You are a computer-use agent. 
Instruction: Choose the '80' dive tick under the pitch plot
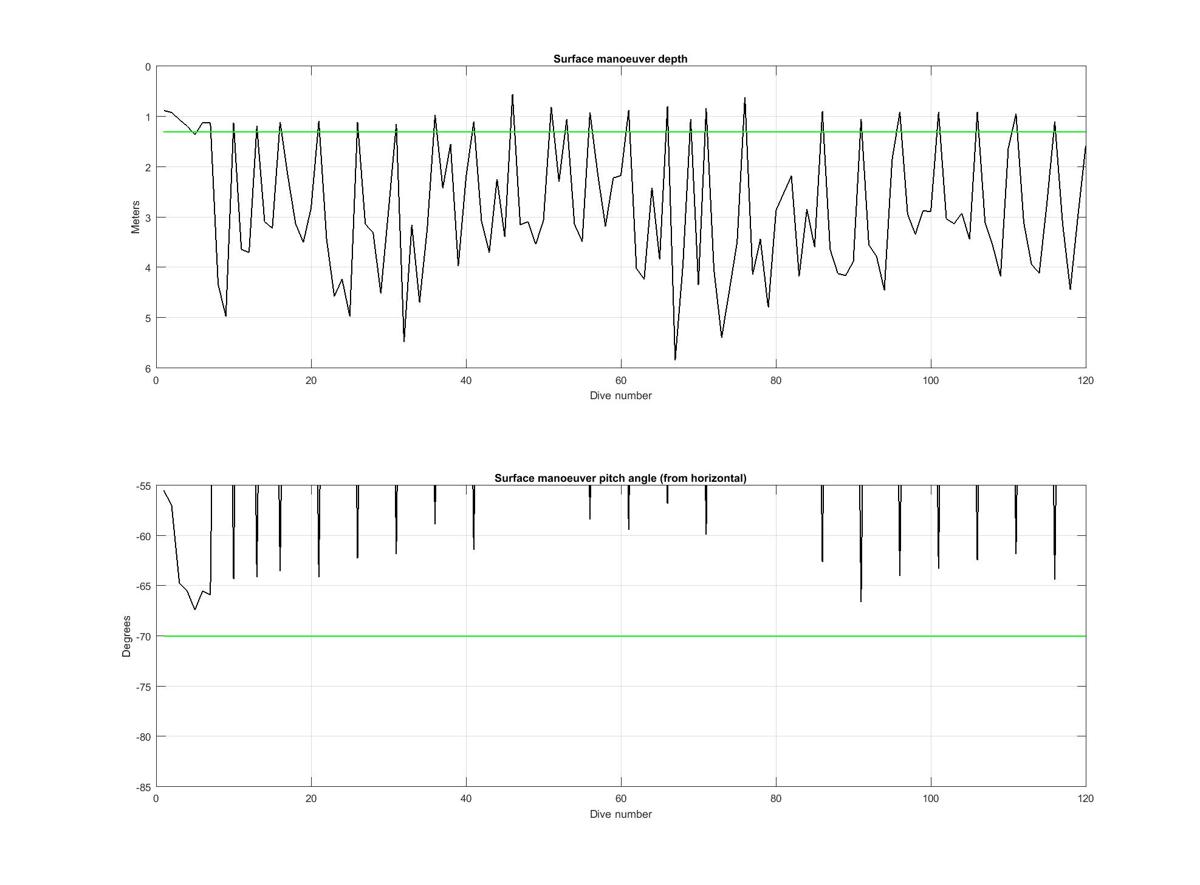click(x=776, y=799)
